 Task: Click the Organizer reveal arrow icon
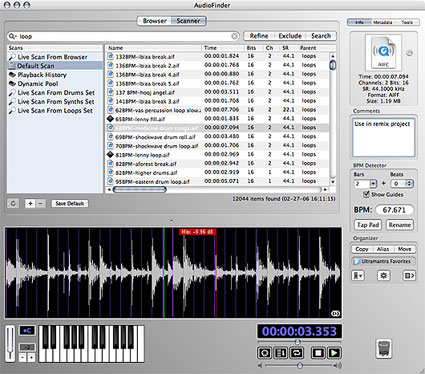(409, 276)
